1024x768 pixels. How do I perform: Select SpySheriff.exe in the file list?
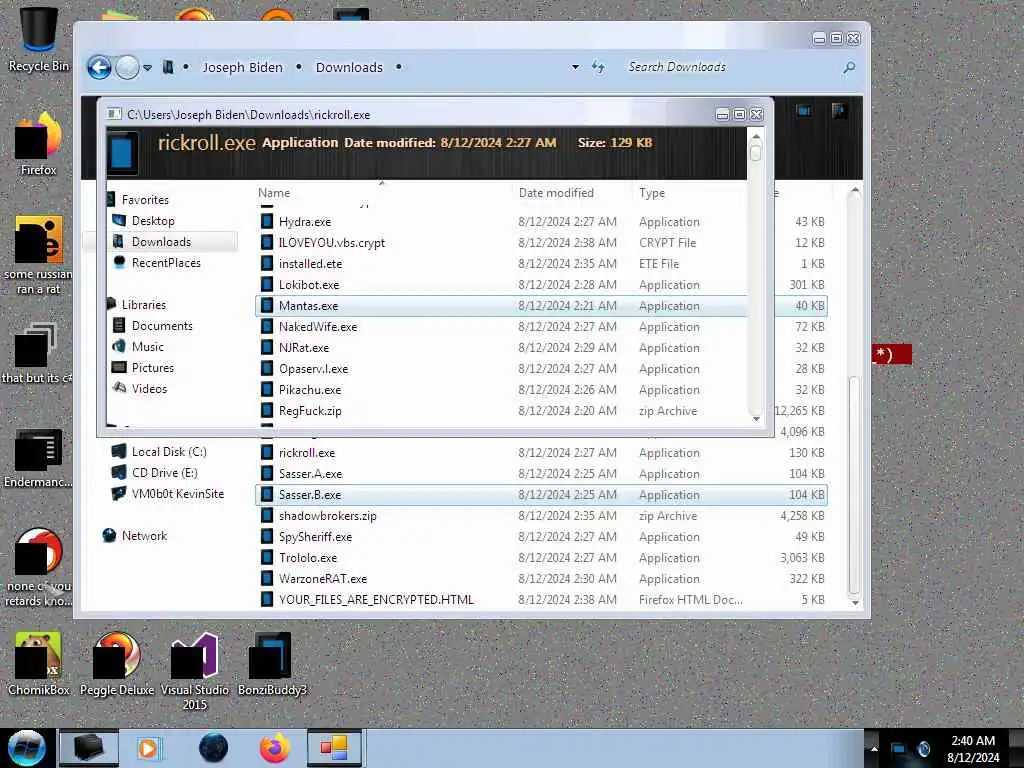click(x=315, y=537)
